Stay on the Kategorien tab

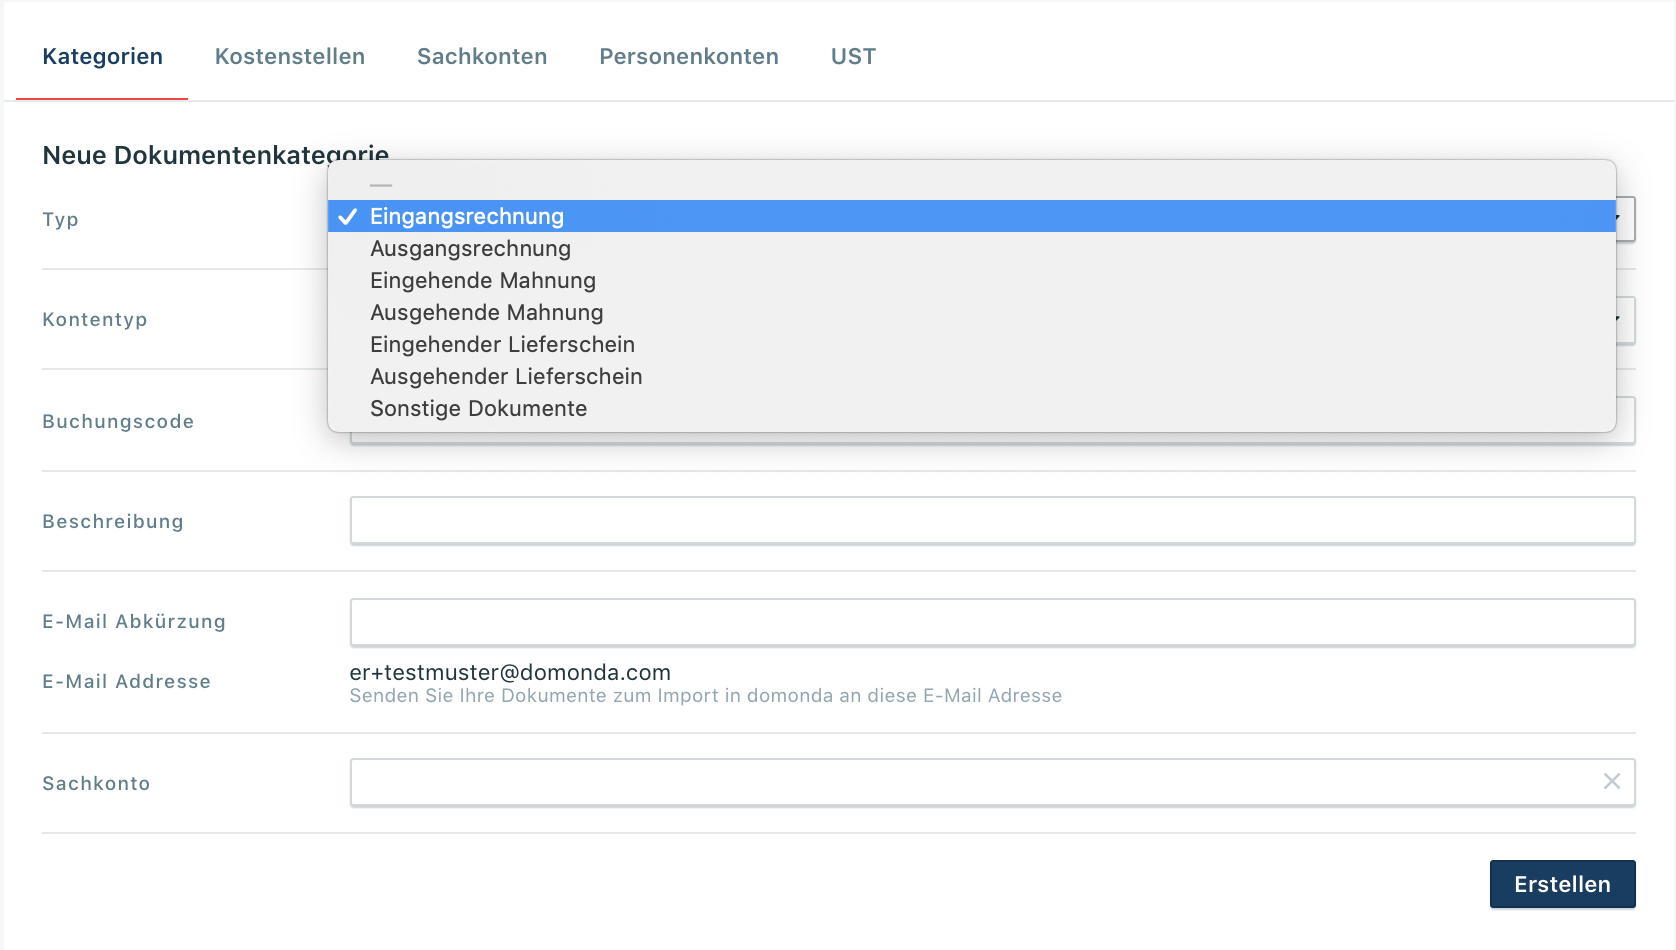(x=102, y=56)
